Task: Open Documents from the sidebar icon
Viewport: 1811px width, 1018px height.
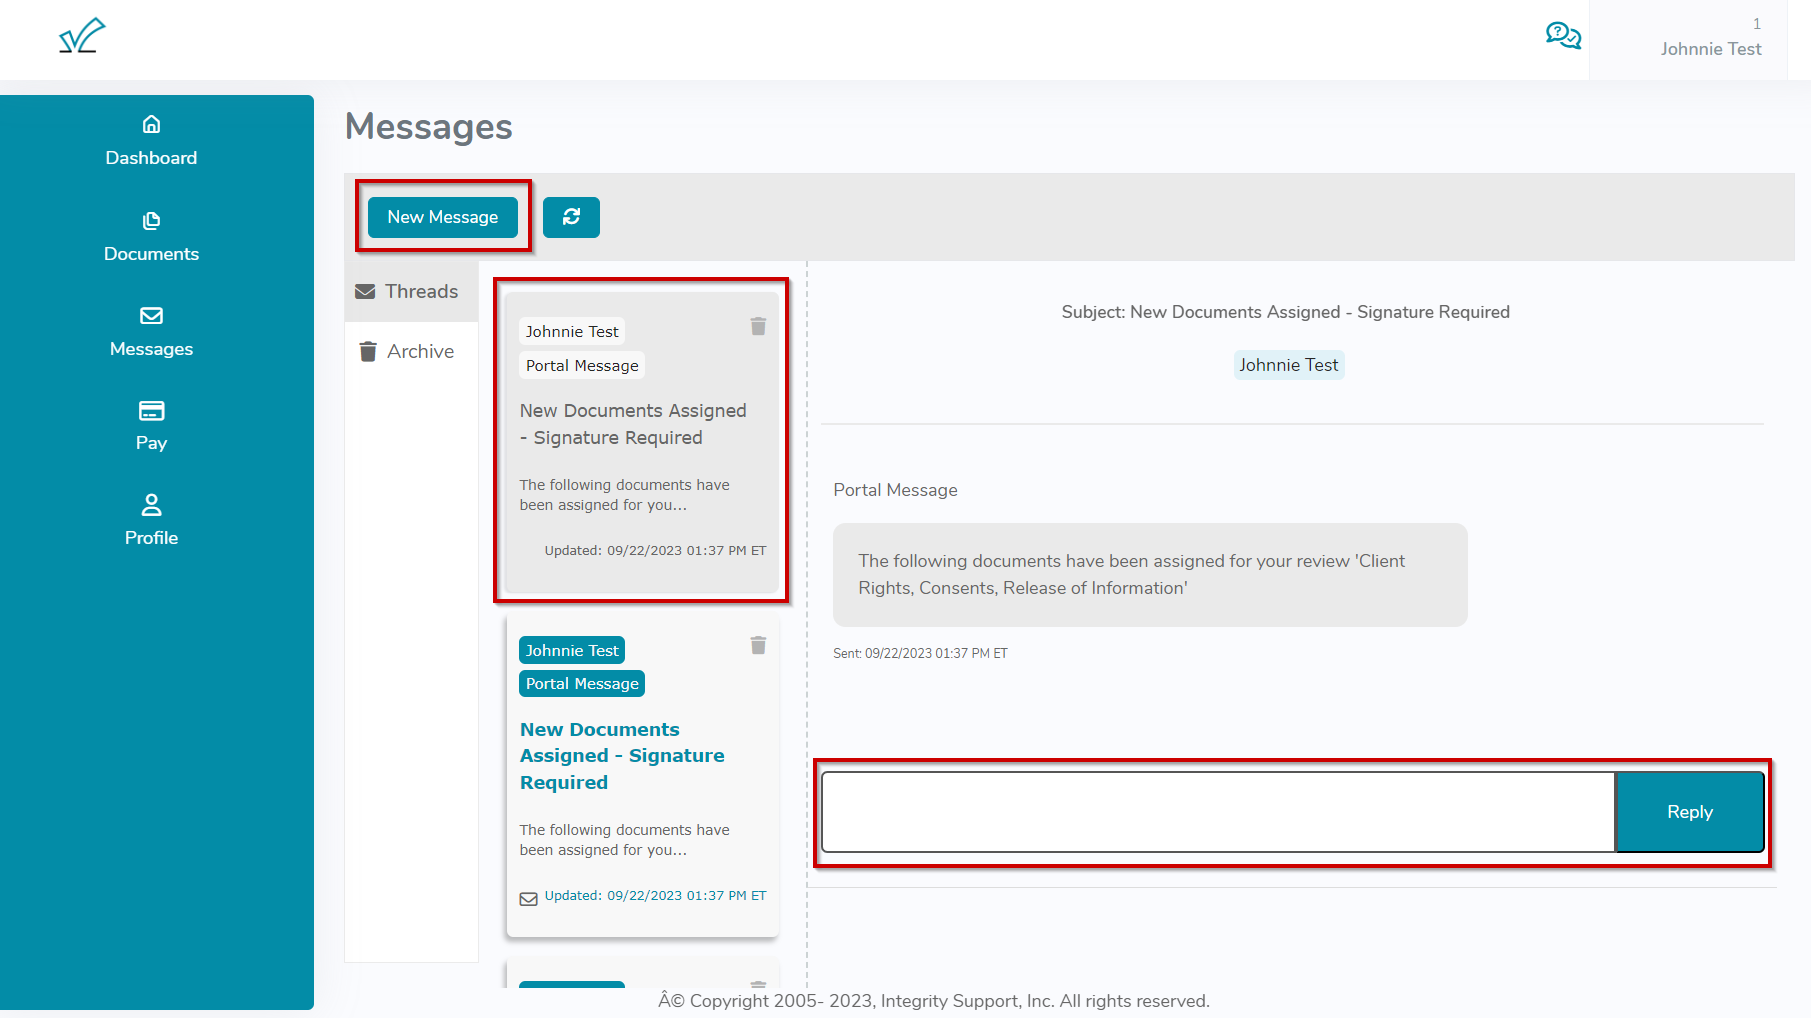Action: [151, 221]
